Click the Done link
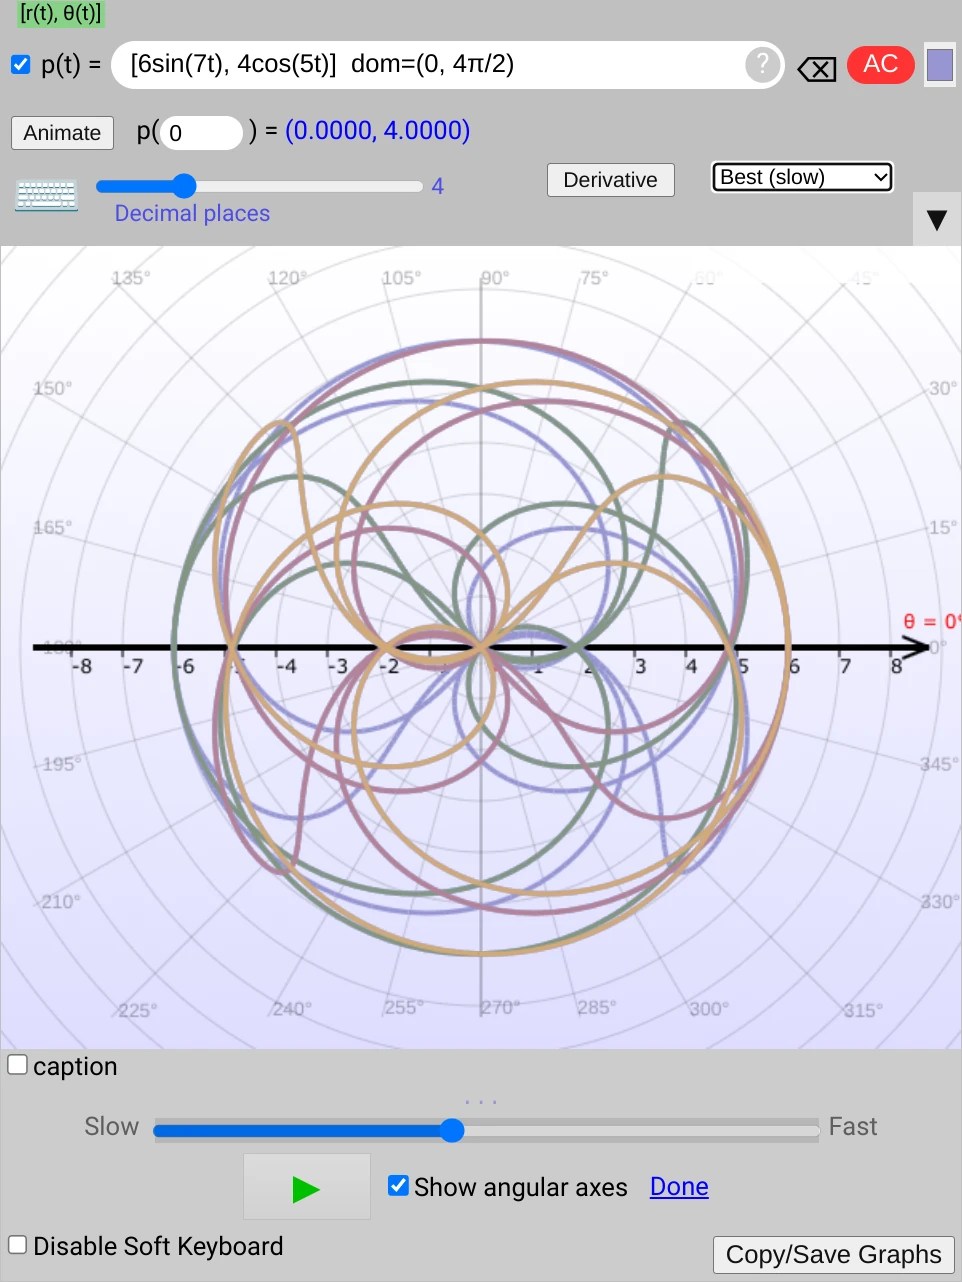962x1282 pixels. [678, 1186]
